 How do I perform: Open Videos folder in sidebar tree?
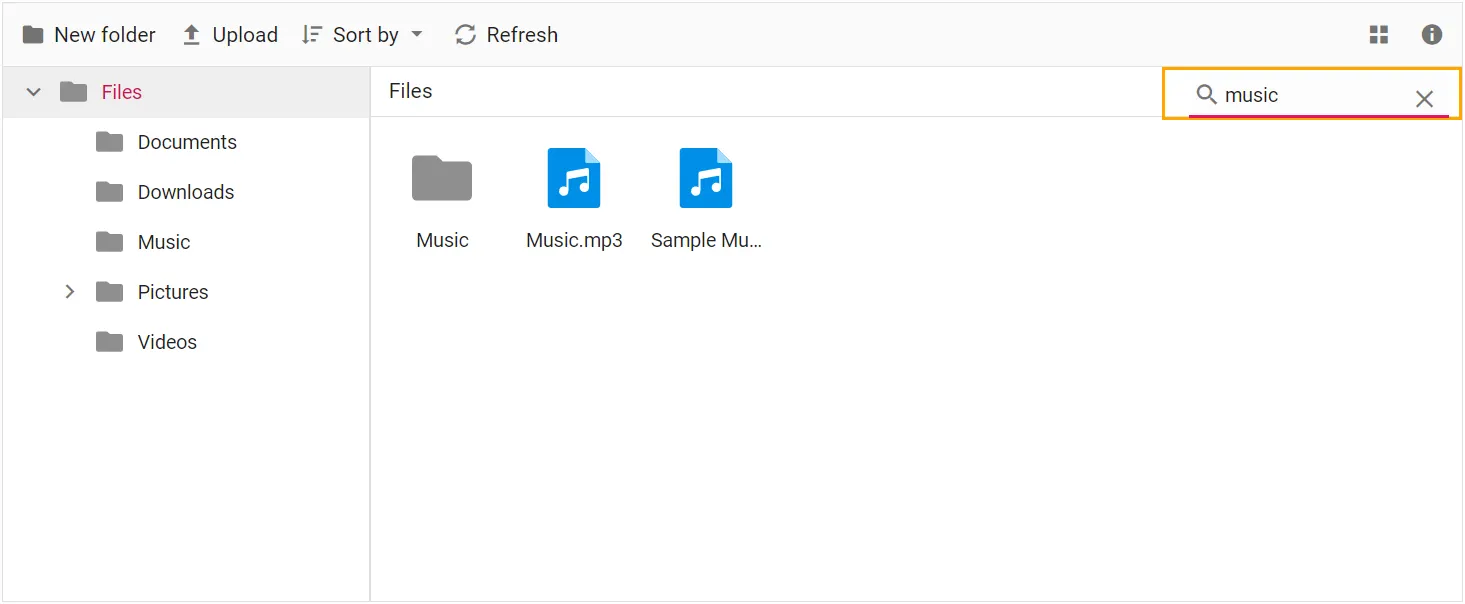point(167,342)
